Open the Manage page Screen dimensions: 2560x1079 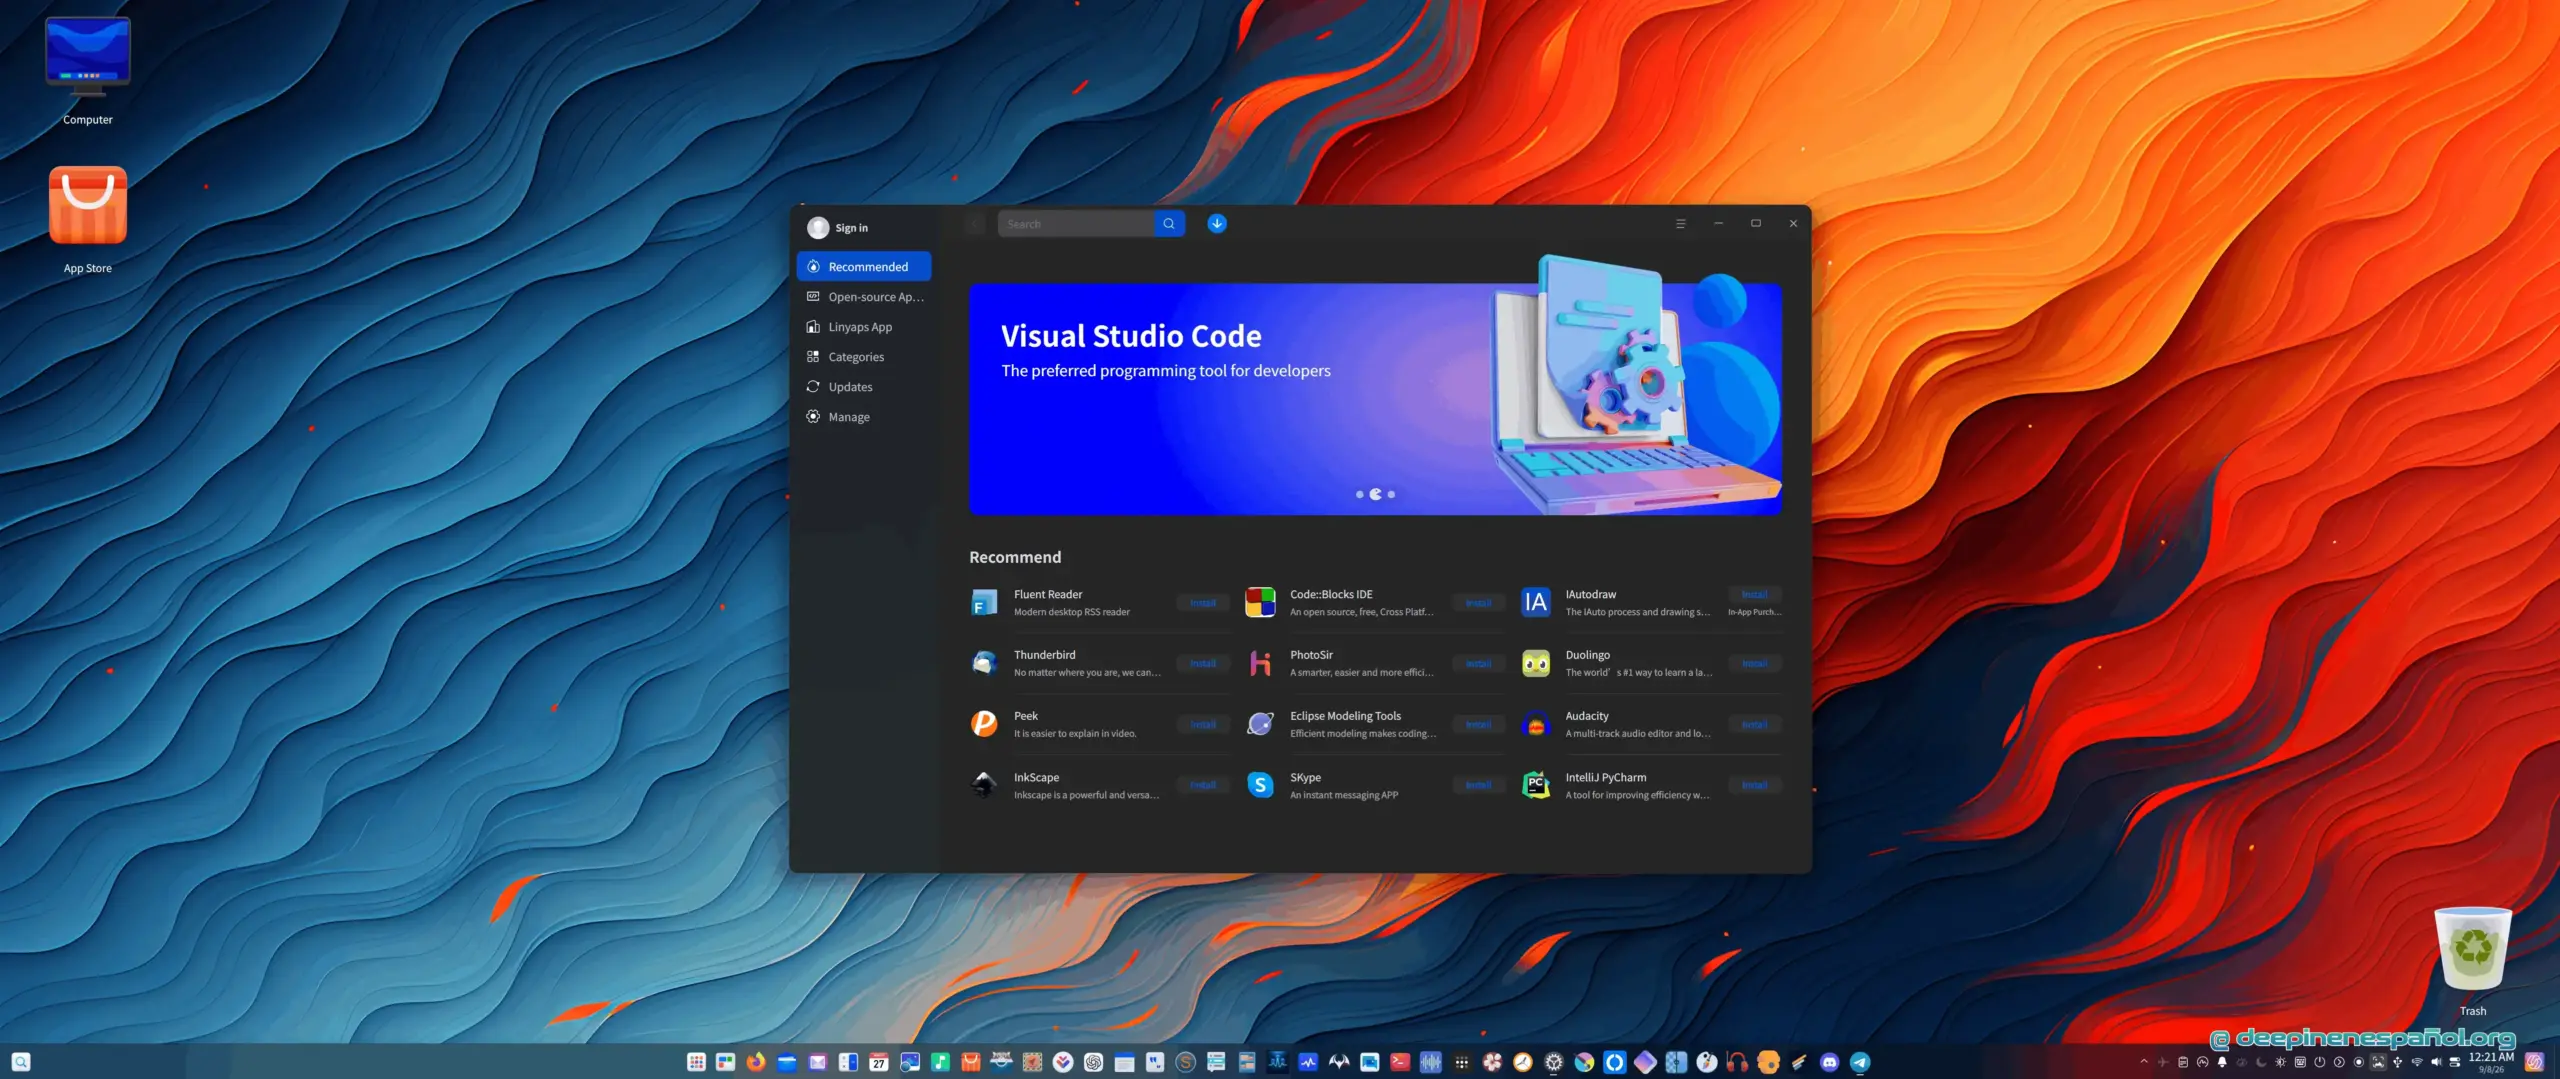coord(864,416)
